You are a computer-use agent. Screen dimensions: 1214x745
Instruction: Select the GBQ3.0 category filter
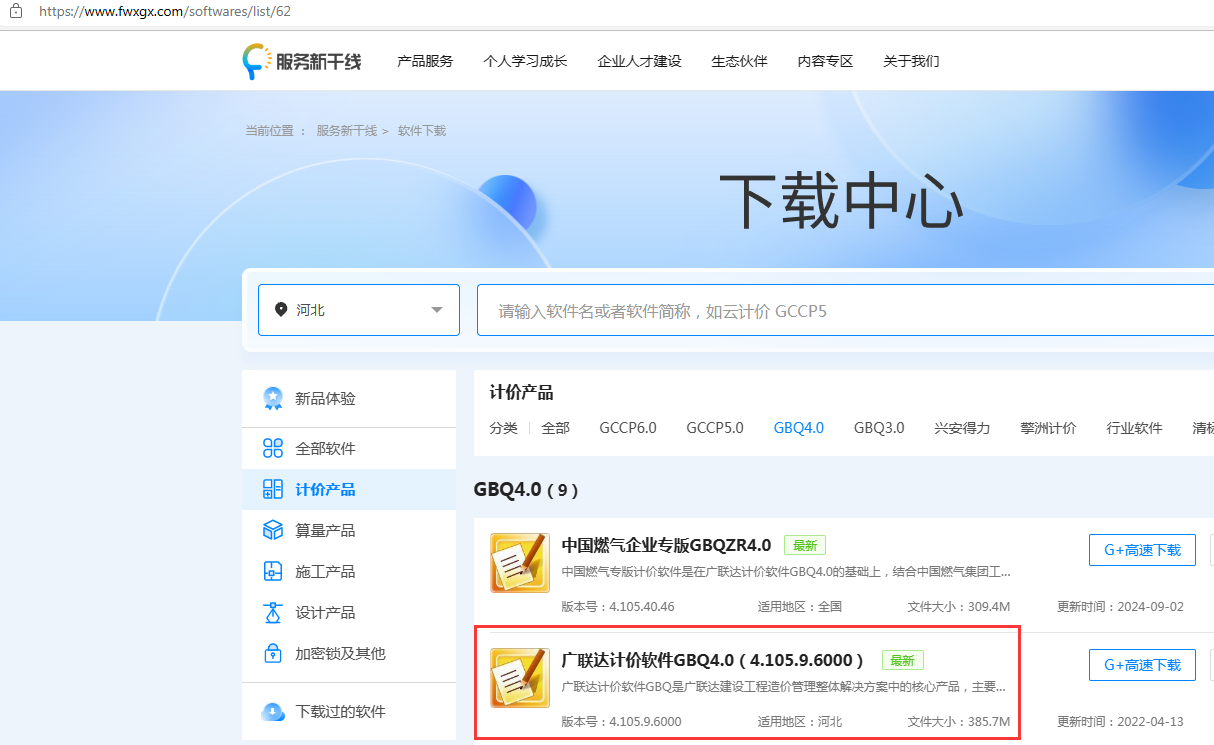tap(879, 428)
